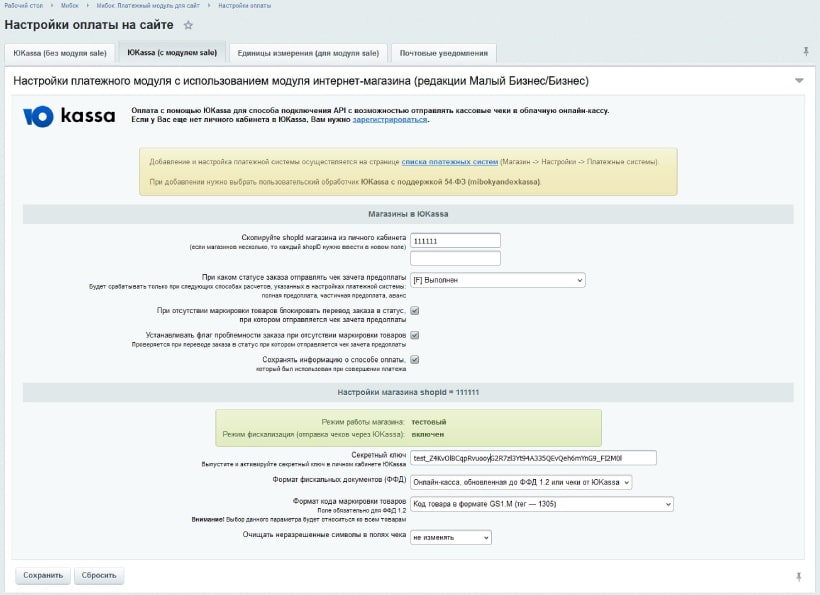Toggle saving payment method info checkbox
The height and width of the screenshot is (595, 820).
pyautogui.click(x=415, y=360)
